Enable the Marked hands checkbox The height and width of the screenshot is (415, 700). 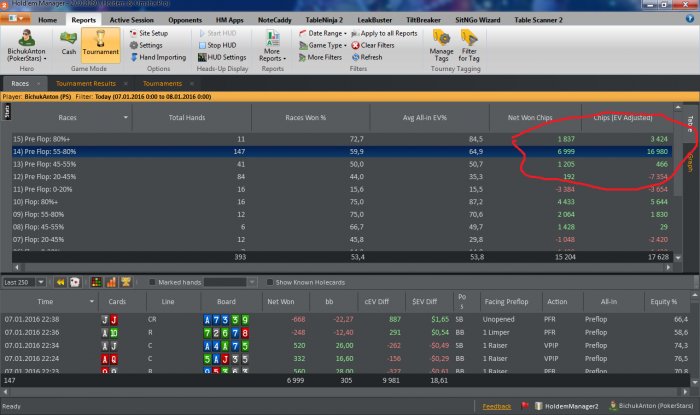[x=152, y=282]
